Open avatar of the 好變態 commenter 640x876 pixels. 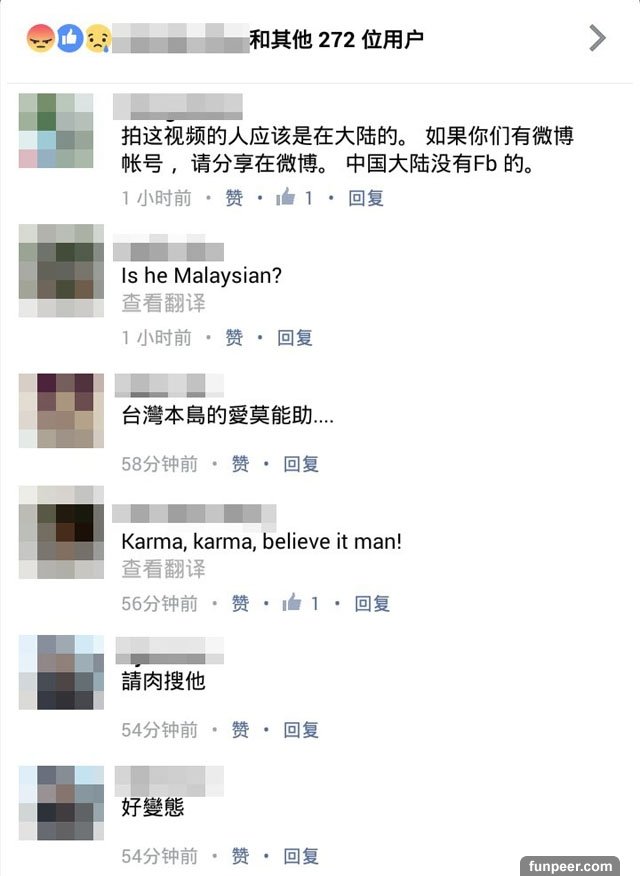61,803
